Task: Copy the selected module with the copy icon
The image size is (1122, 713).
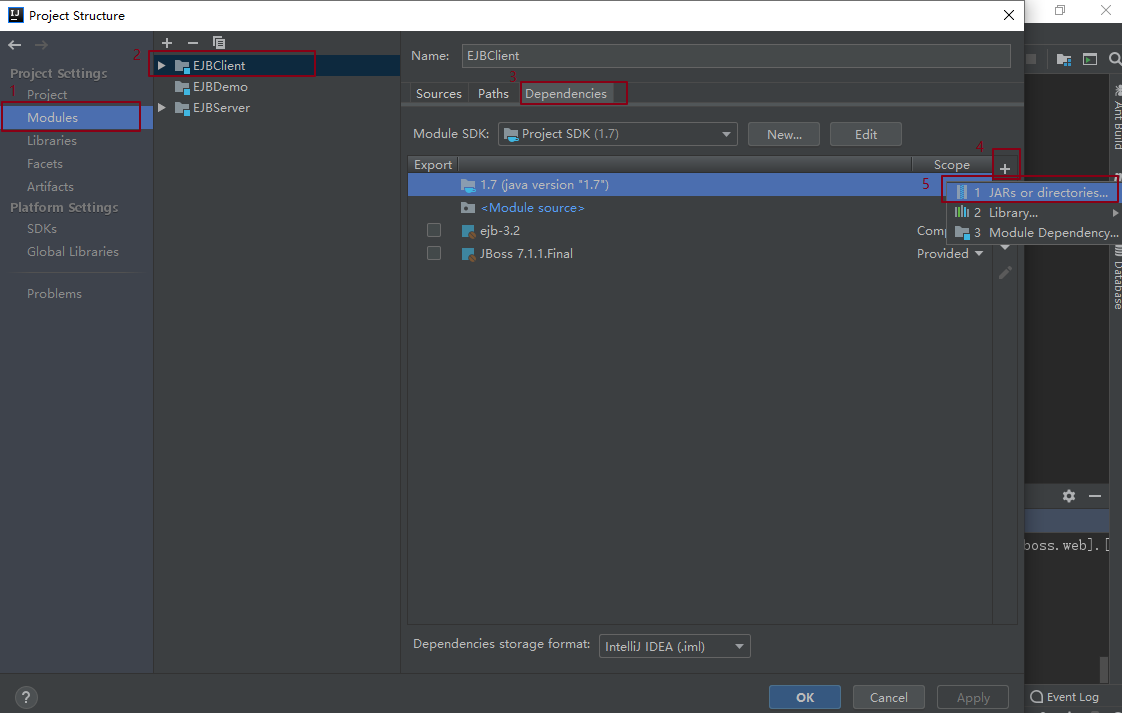Action: 219,43
